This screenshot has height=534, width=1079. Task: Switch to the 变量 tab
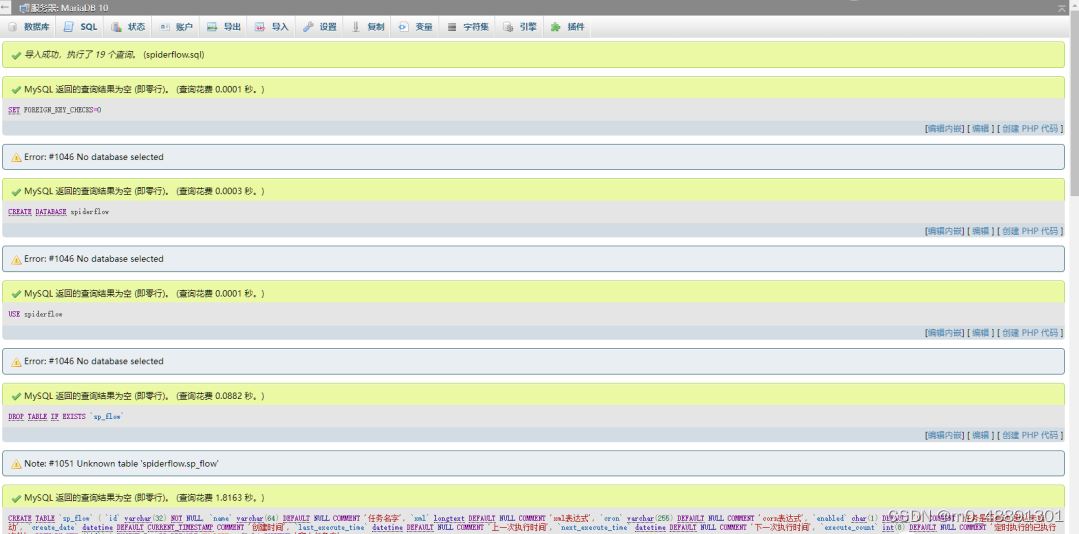click(416, 27)
